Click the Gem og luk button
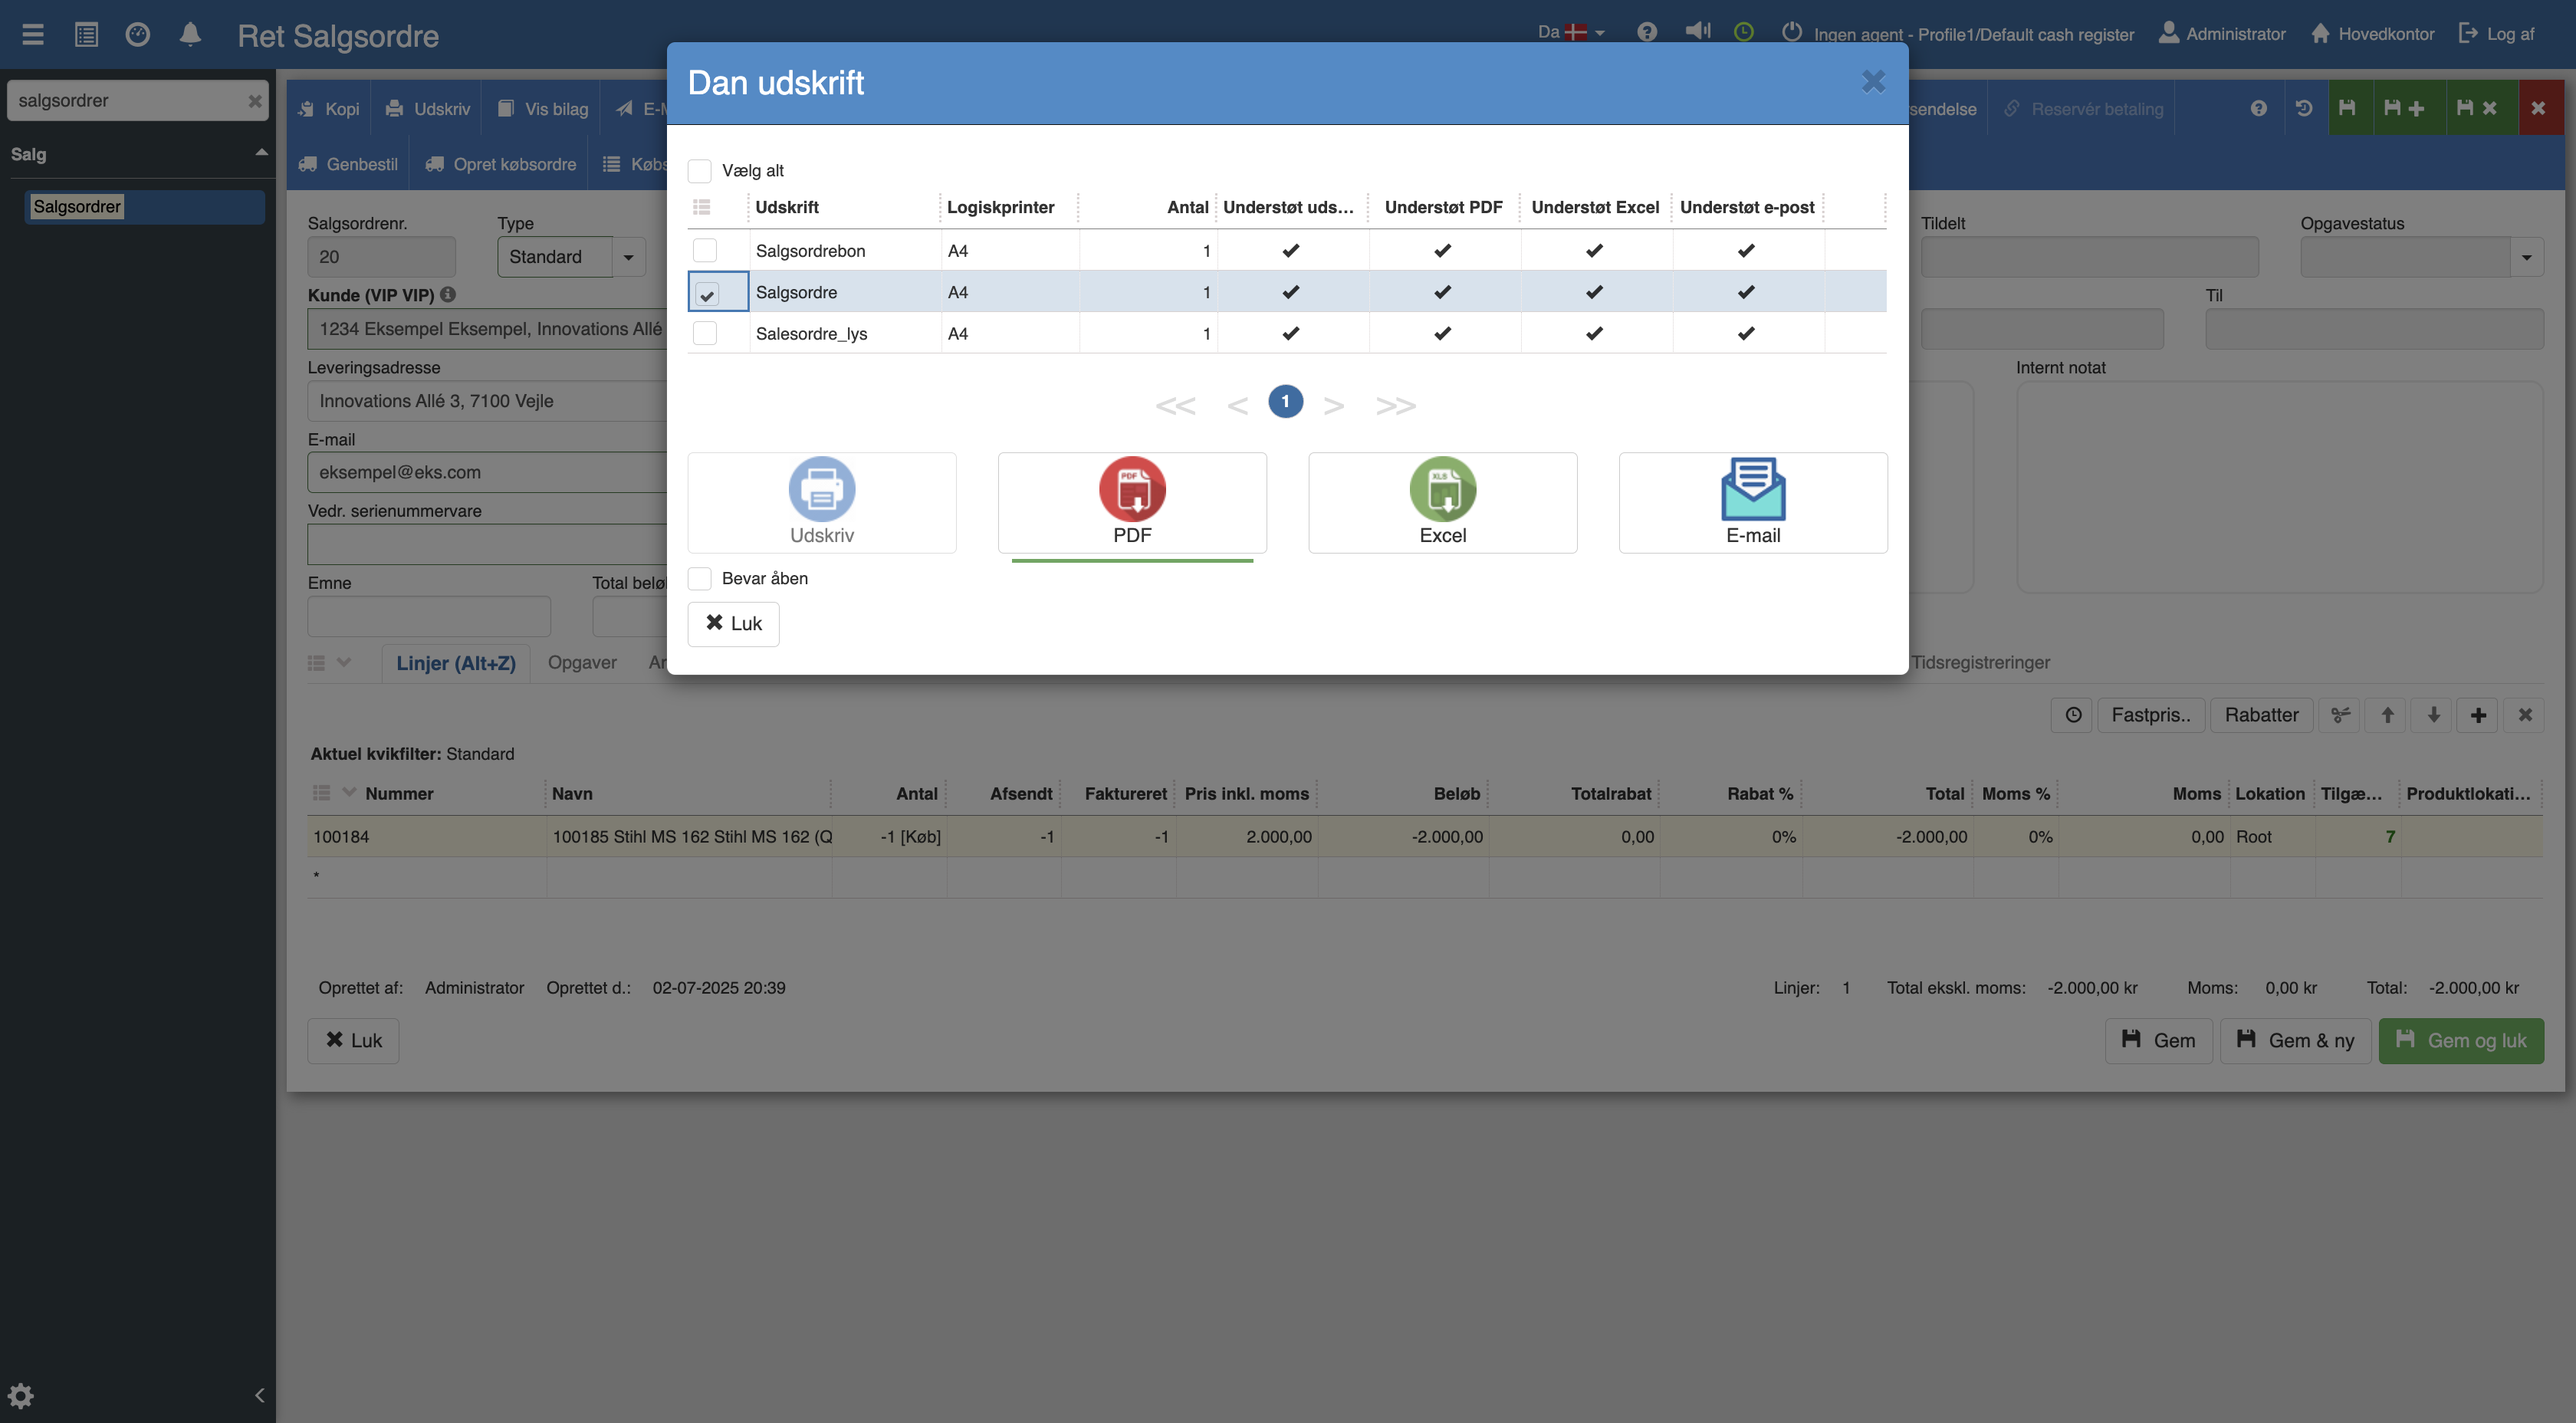2576x1423 pixels. (x=2461, y=1040)
